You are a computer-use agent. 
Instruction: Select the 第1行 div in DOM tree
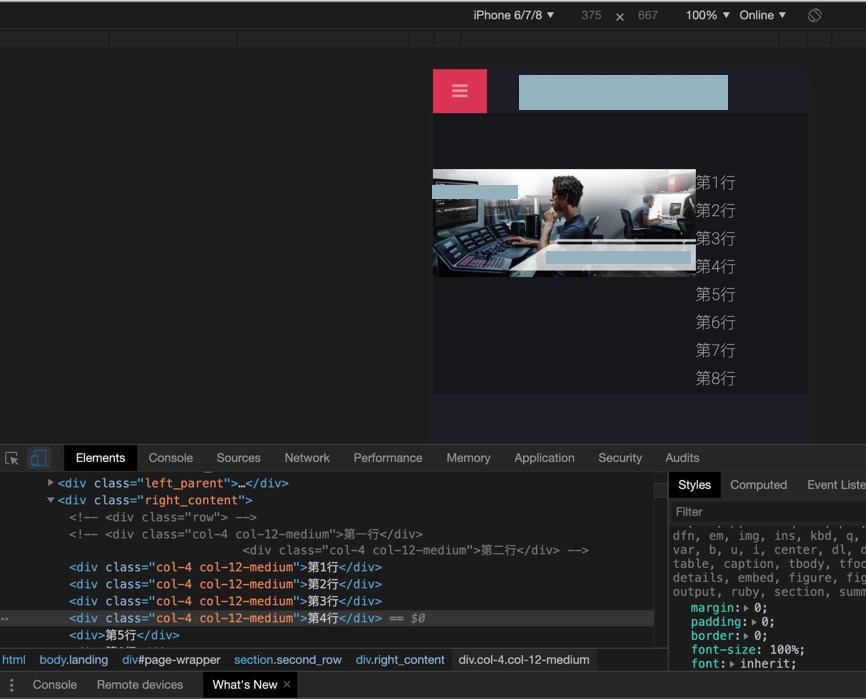coord(225,567)
